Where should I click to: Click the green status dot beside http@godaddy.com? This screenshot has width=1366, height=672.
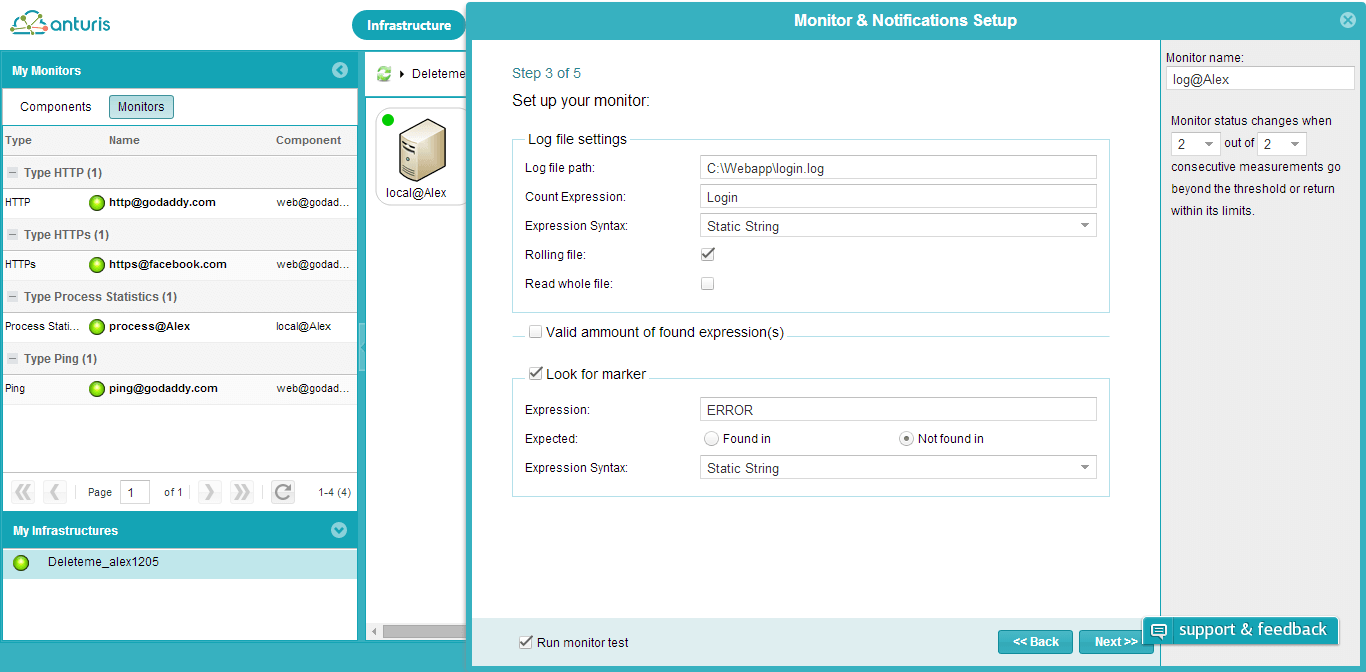tap(97, 202)
